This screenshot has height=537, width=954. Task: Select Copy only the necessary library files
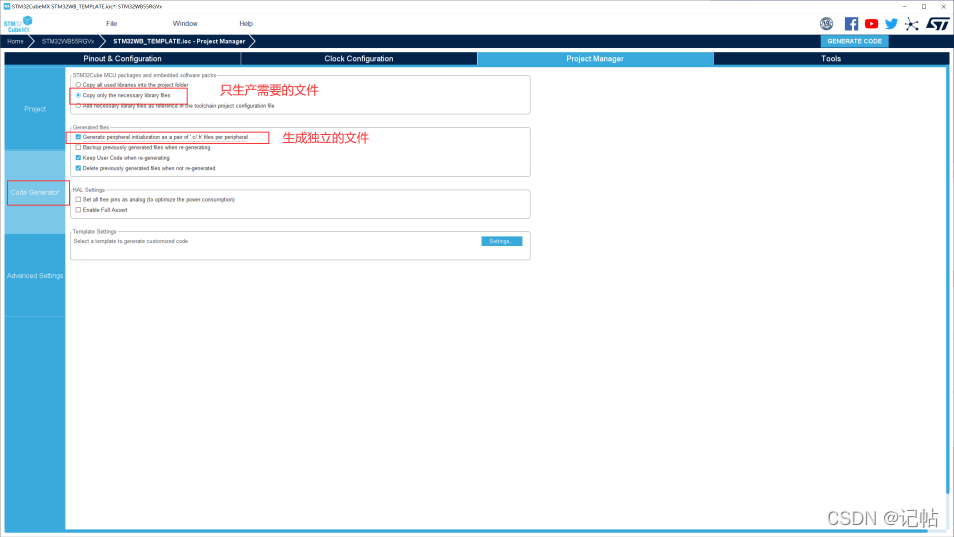78,95
